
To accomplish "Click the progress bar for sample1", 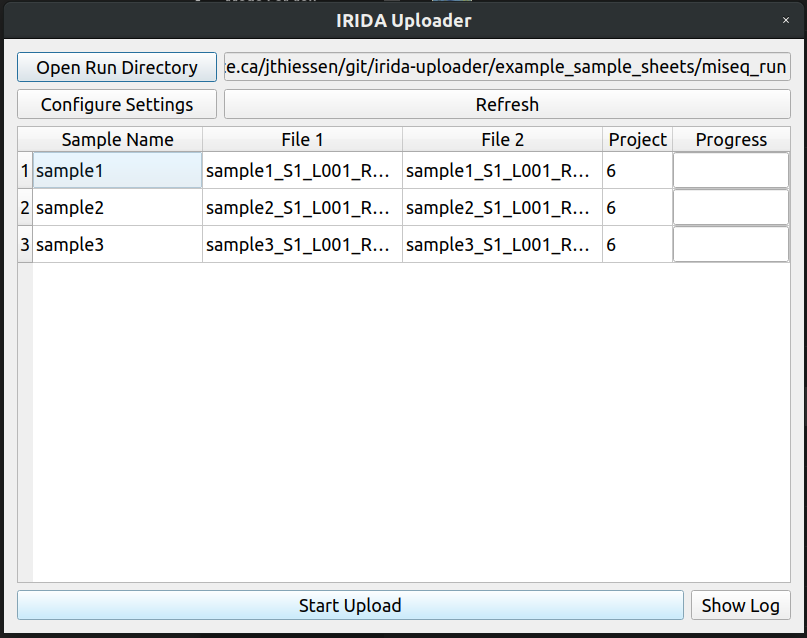I will tap(731, 170).
